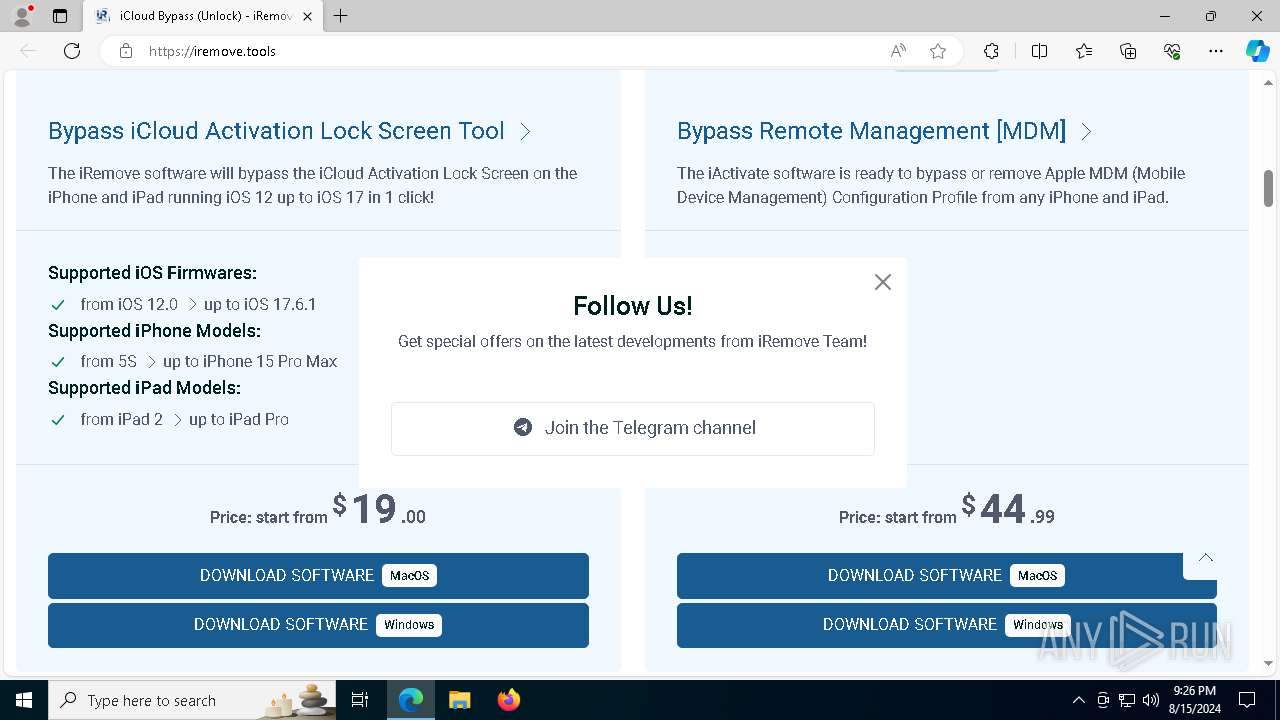Open Collections panel
1280x720 pixels.
point(1128,51)
